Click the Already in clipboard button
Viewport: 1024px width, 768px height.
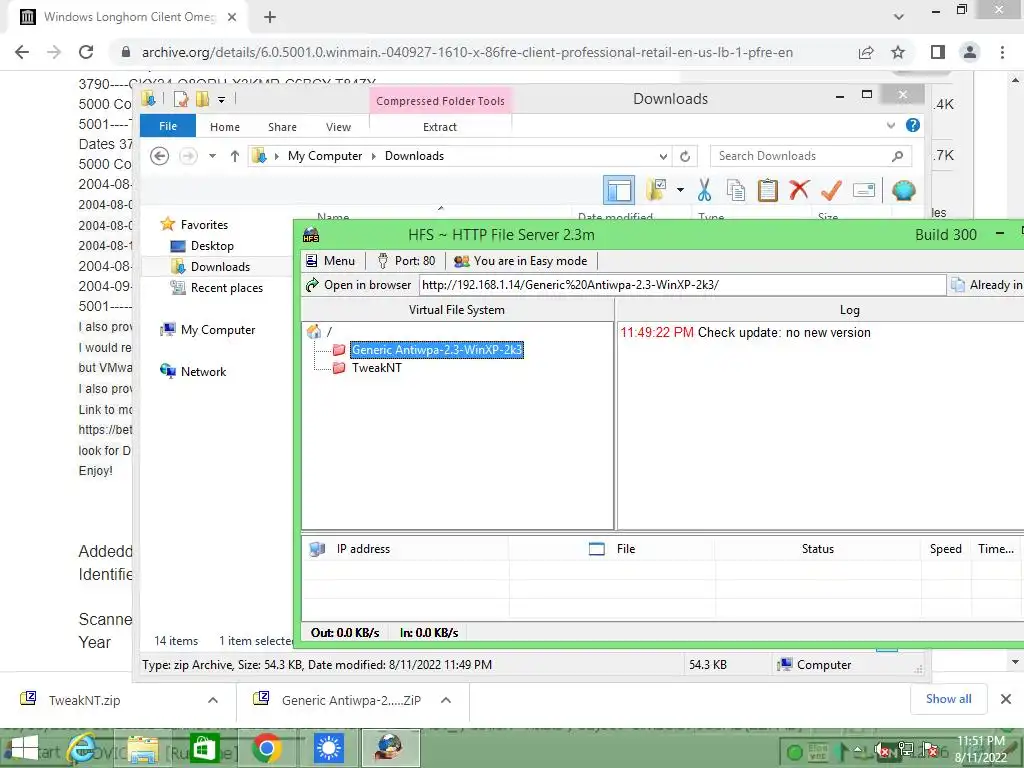point(986,285)
